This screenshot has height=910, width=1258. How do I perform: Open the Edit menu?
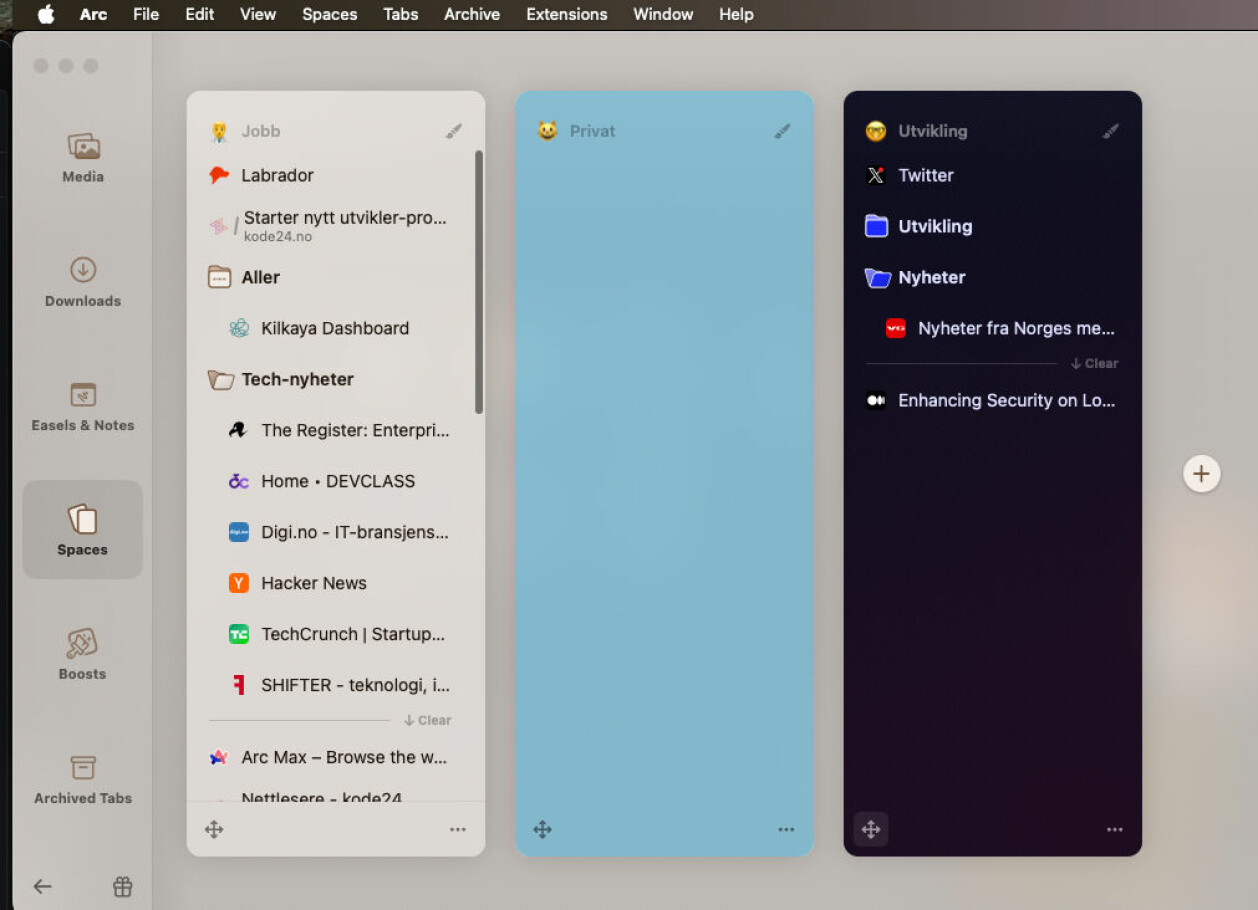pyautogui.click(x=200, y=14)
